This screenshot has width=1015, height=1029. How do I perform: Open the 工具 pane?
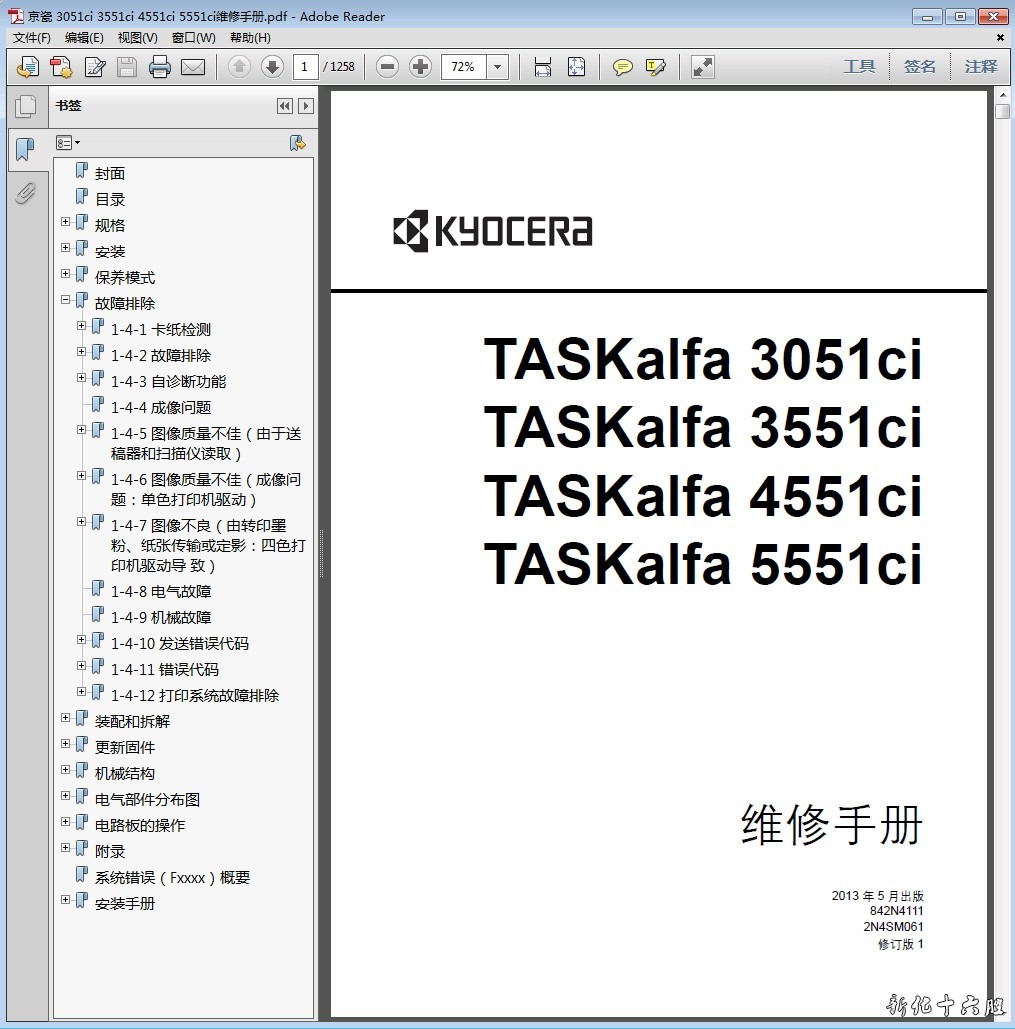tap(859, 67)
